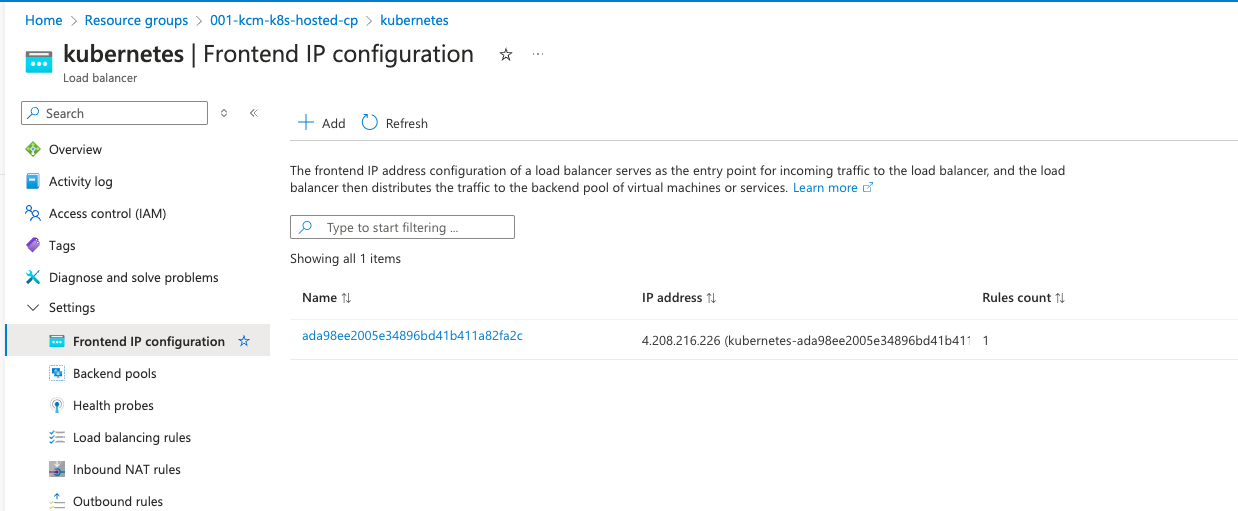Open Inbound NAT rules
This screenshot has width=1238, height=511.
click(x=126, y=469)
